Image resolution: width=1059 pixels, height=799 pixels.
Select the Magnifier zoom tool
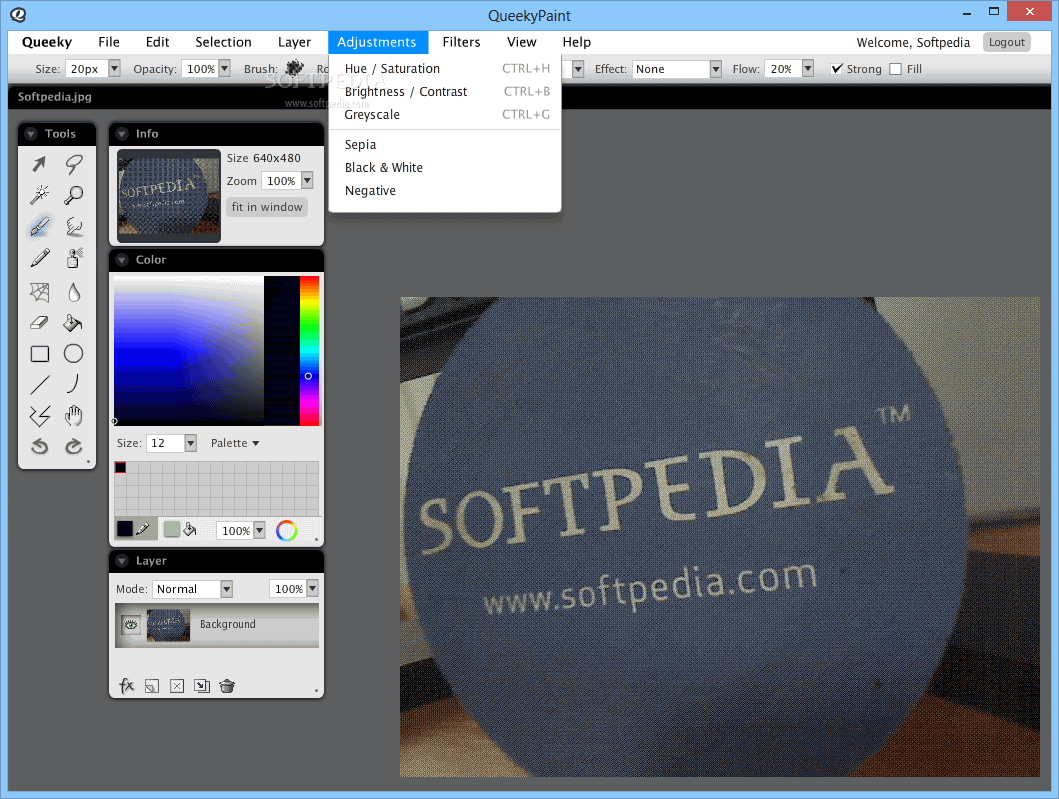[74, 195]
